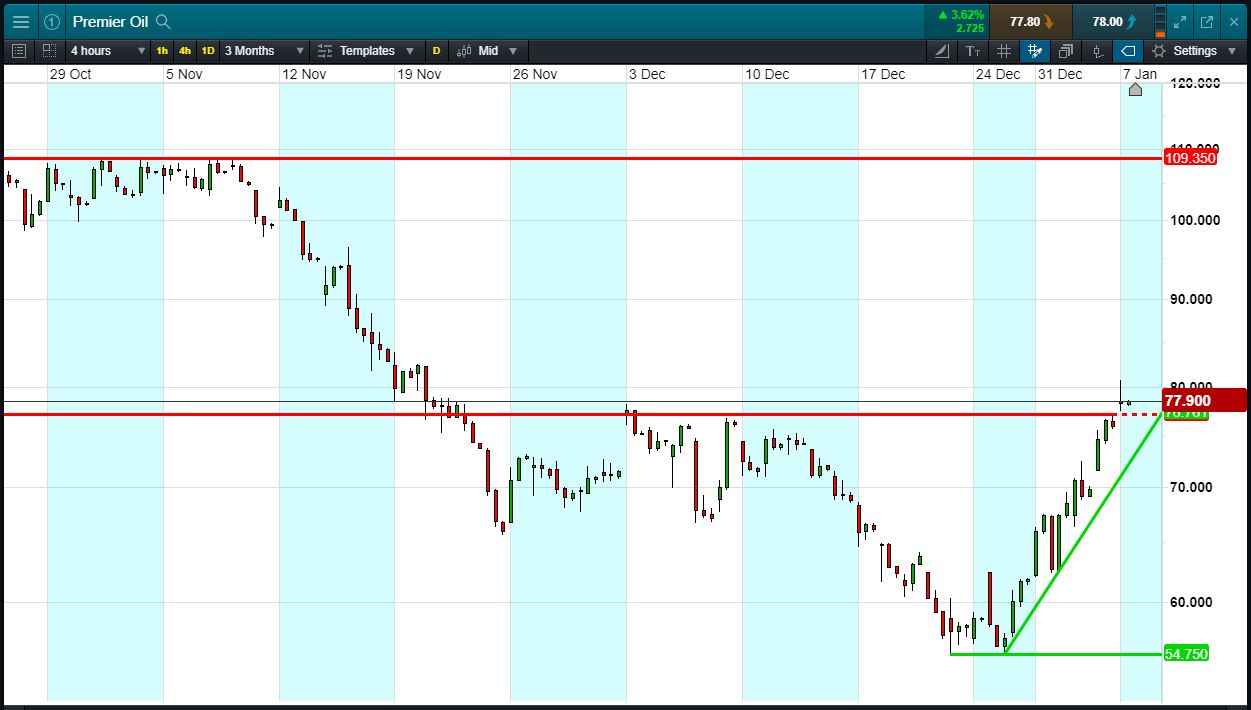The height and width of the screenshot is (710, 1251).
Task: Click the 77.80 sell price button
Action: pyautogui.click(x=1031, y=21)
